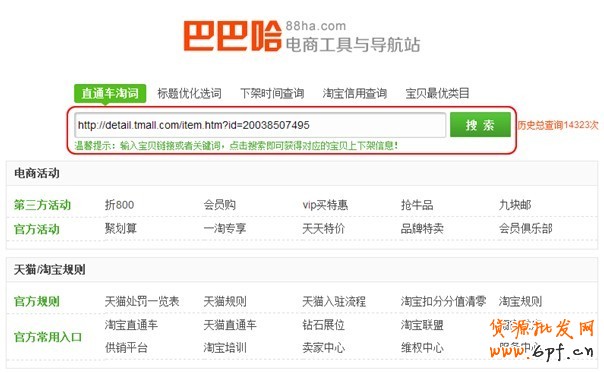Open the 淘宝直通车 entry link
Screen dimensions: 604x373
tap(131, 325)
